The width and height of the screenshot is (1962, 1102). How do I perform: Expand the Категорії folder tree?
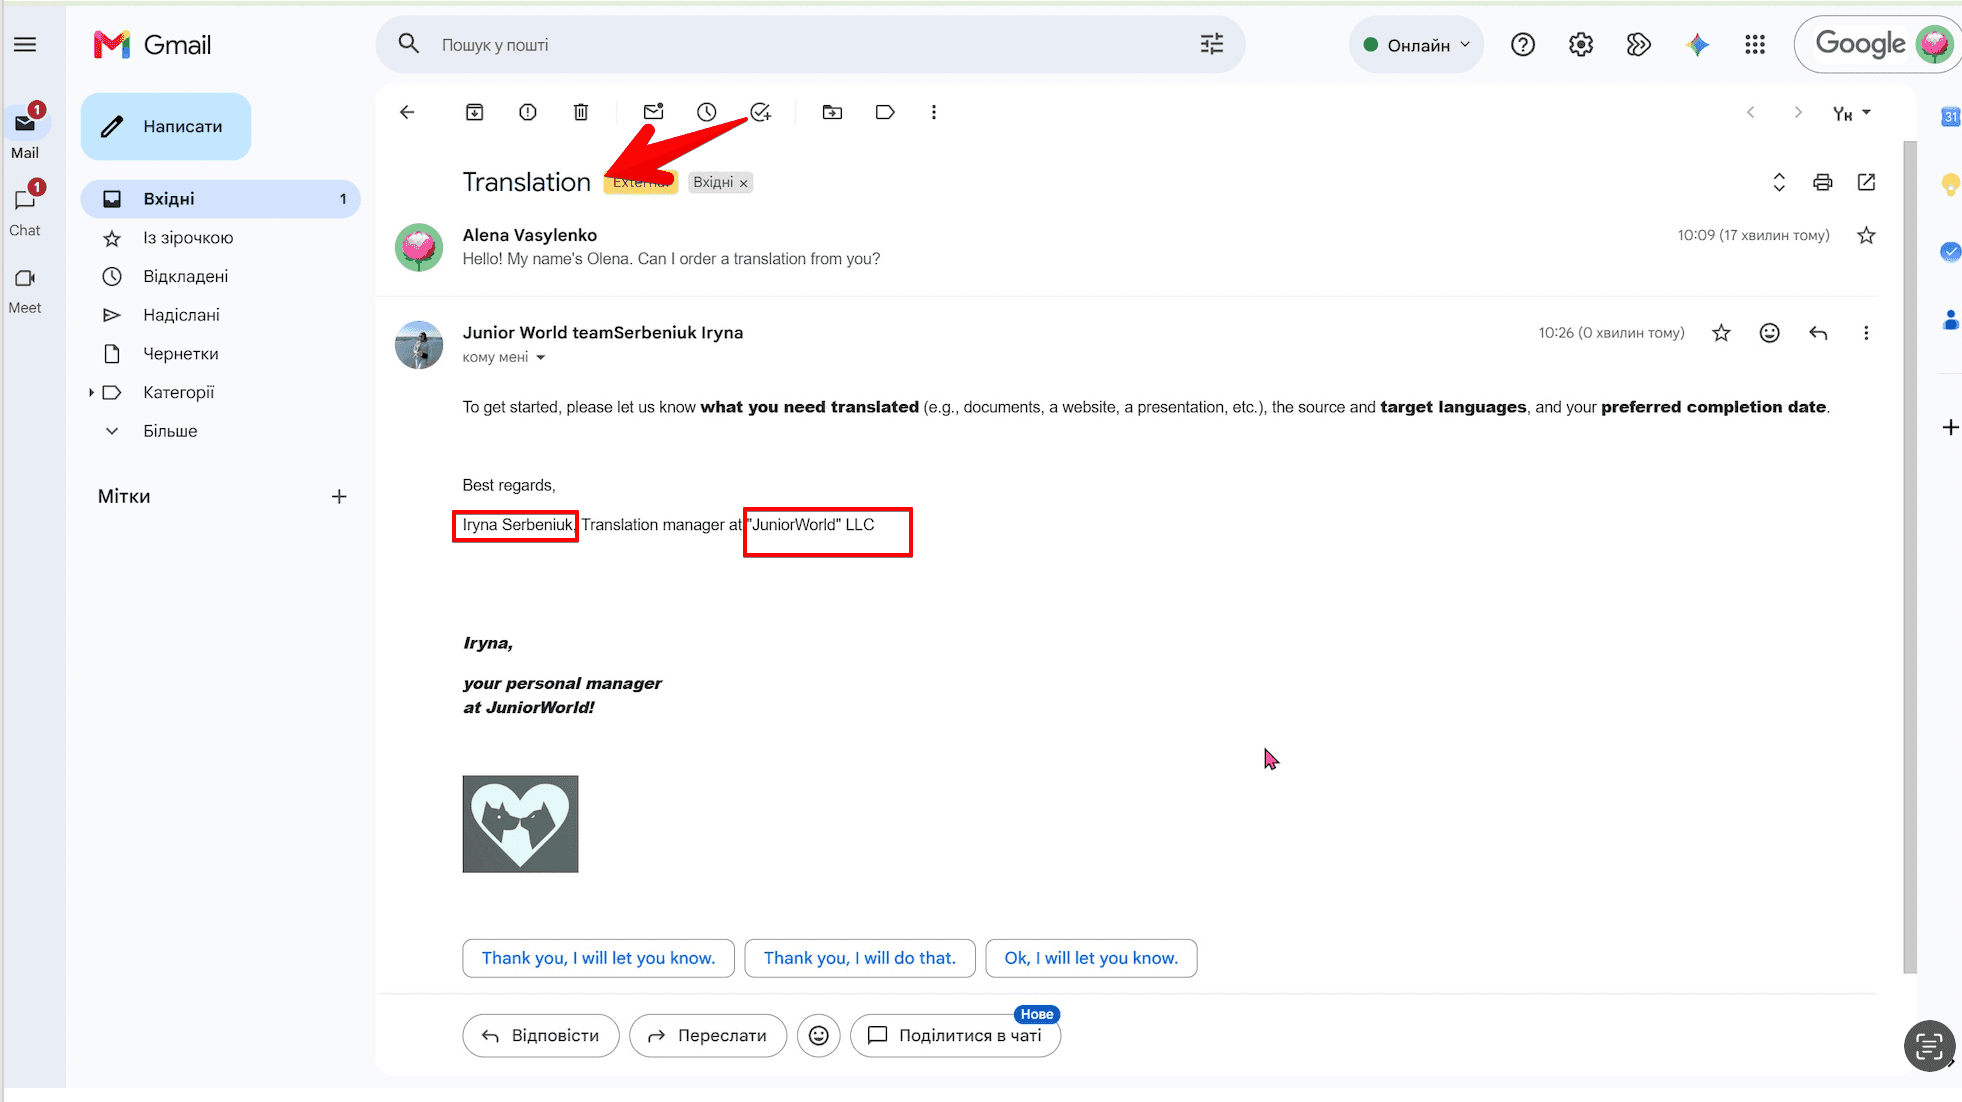pyautogui.click(x=91, y=393)
